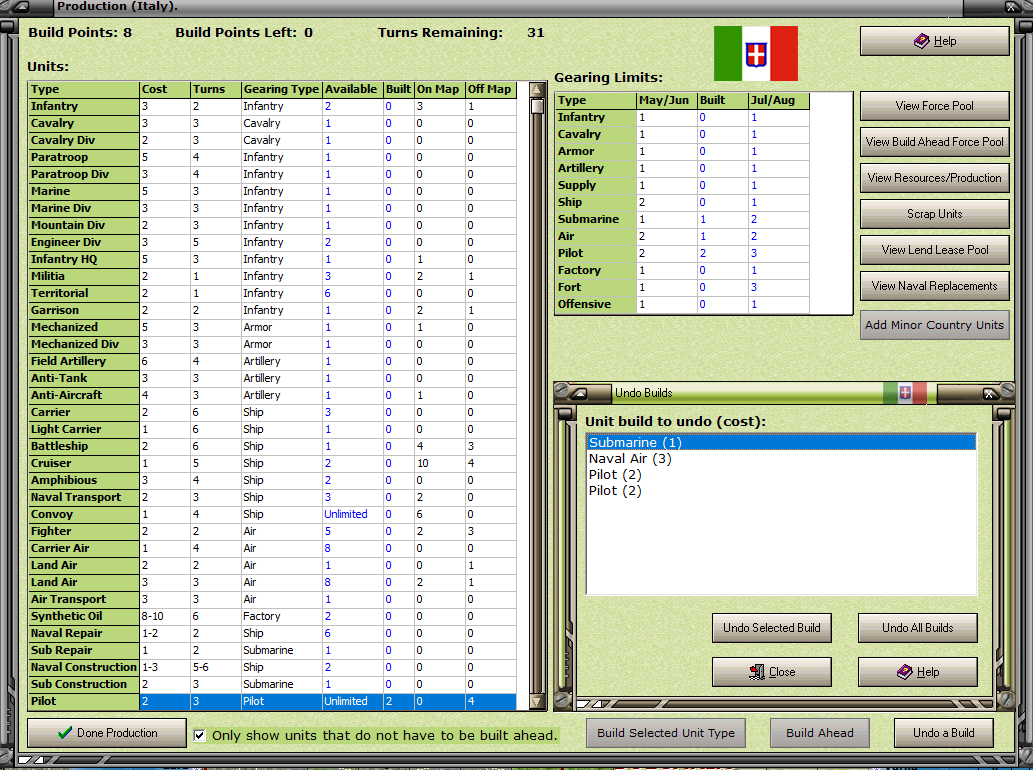This screenshot has height=771, width=1033.
Task: Close the Undo Builds window via X
Action: click(x=988, y=393)
